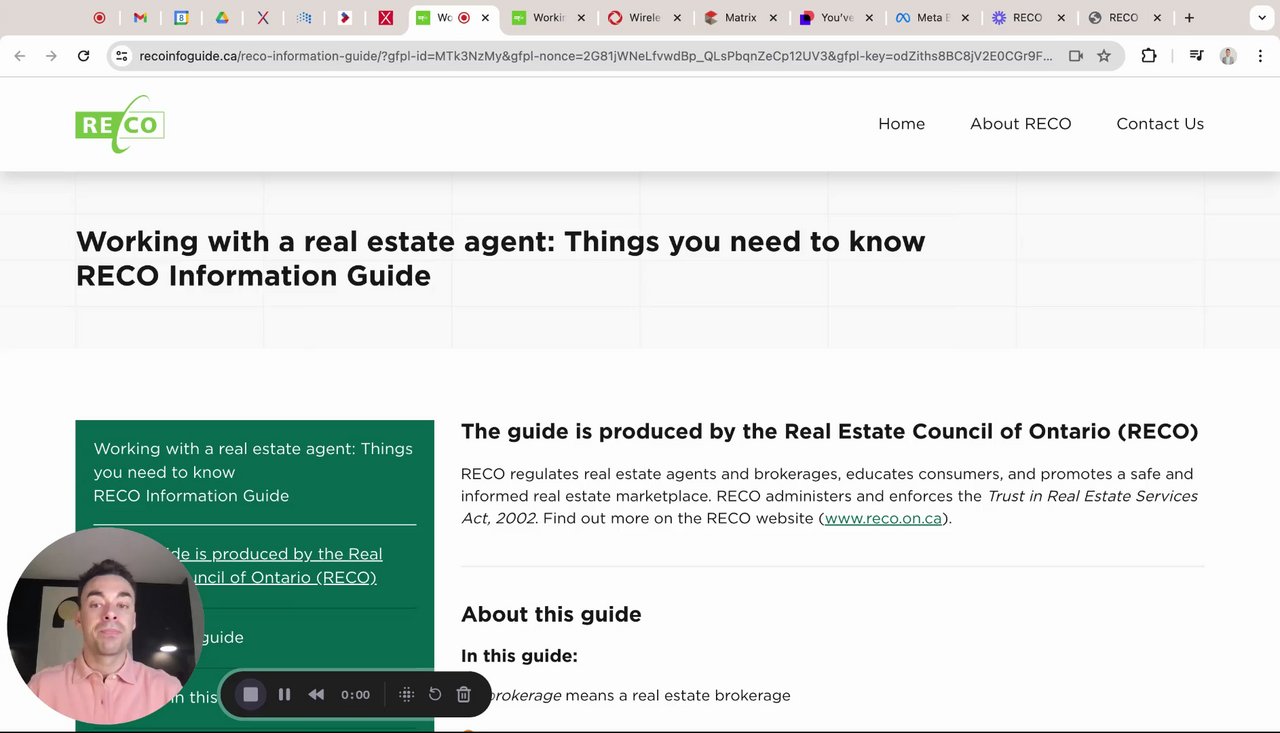Click the "Trust in Real Estate Services Act, 2002" text
Screen dimensions: 1280x733
pos(829,507)
